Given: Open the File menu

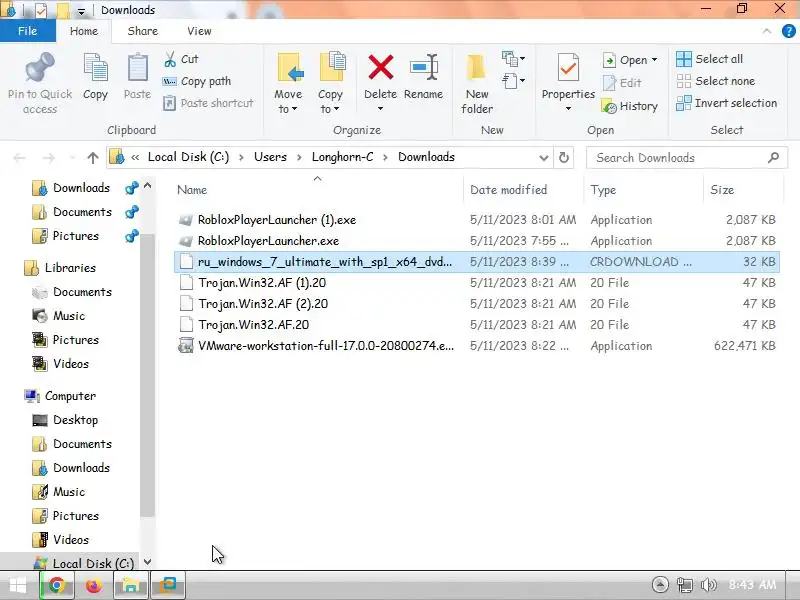Looking at the screenshot, I should click(x=28, y=31).
